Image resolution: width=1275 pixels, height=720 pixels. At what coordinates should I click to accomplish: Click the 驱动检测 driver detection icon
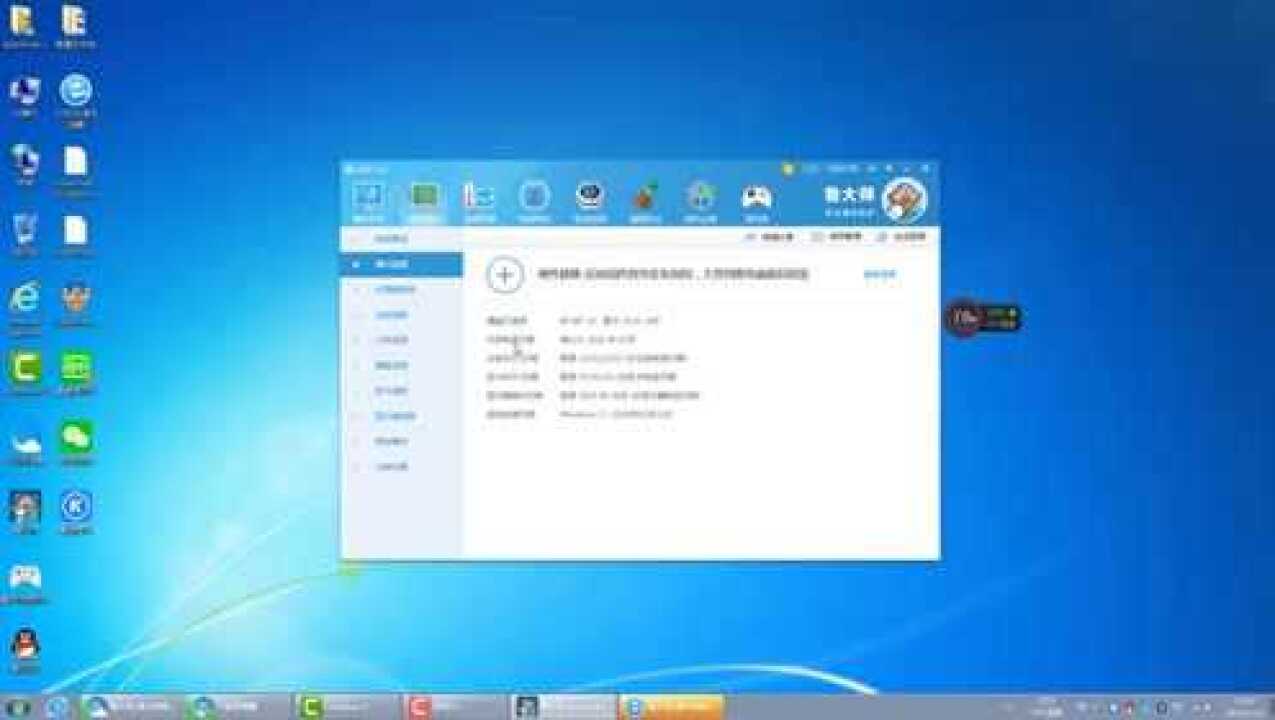590,199
